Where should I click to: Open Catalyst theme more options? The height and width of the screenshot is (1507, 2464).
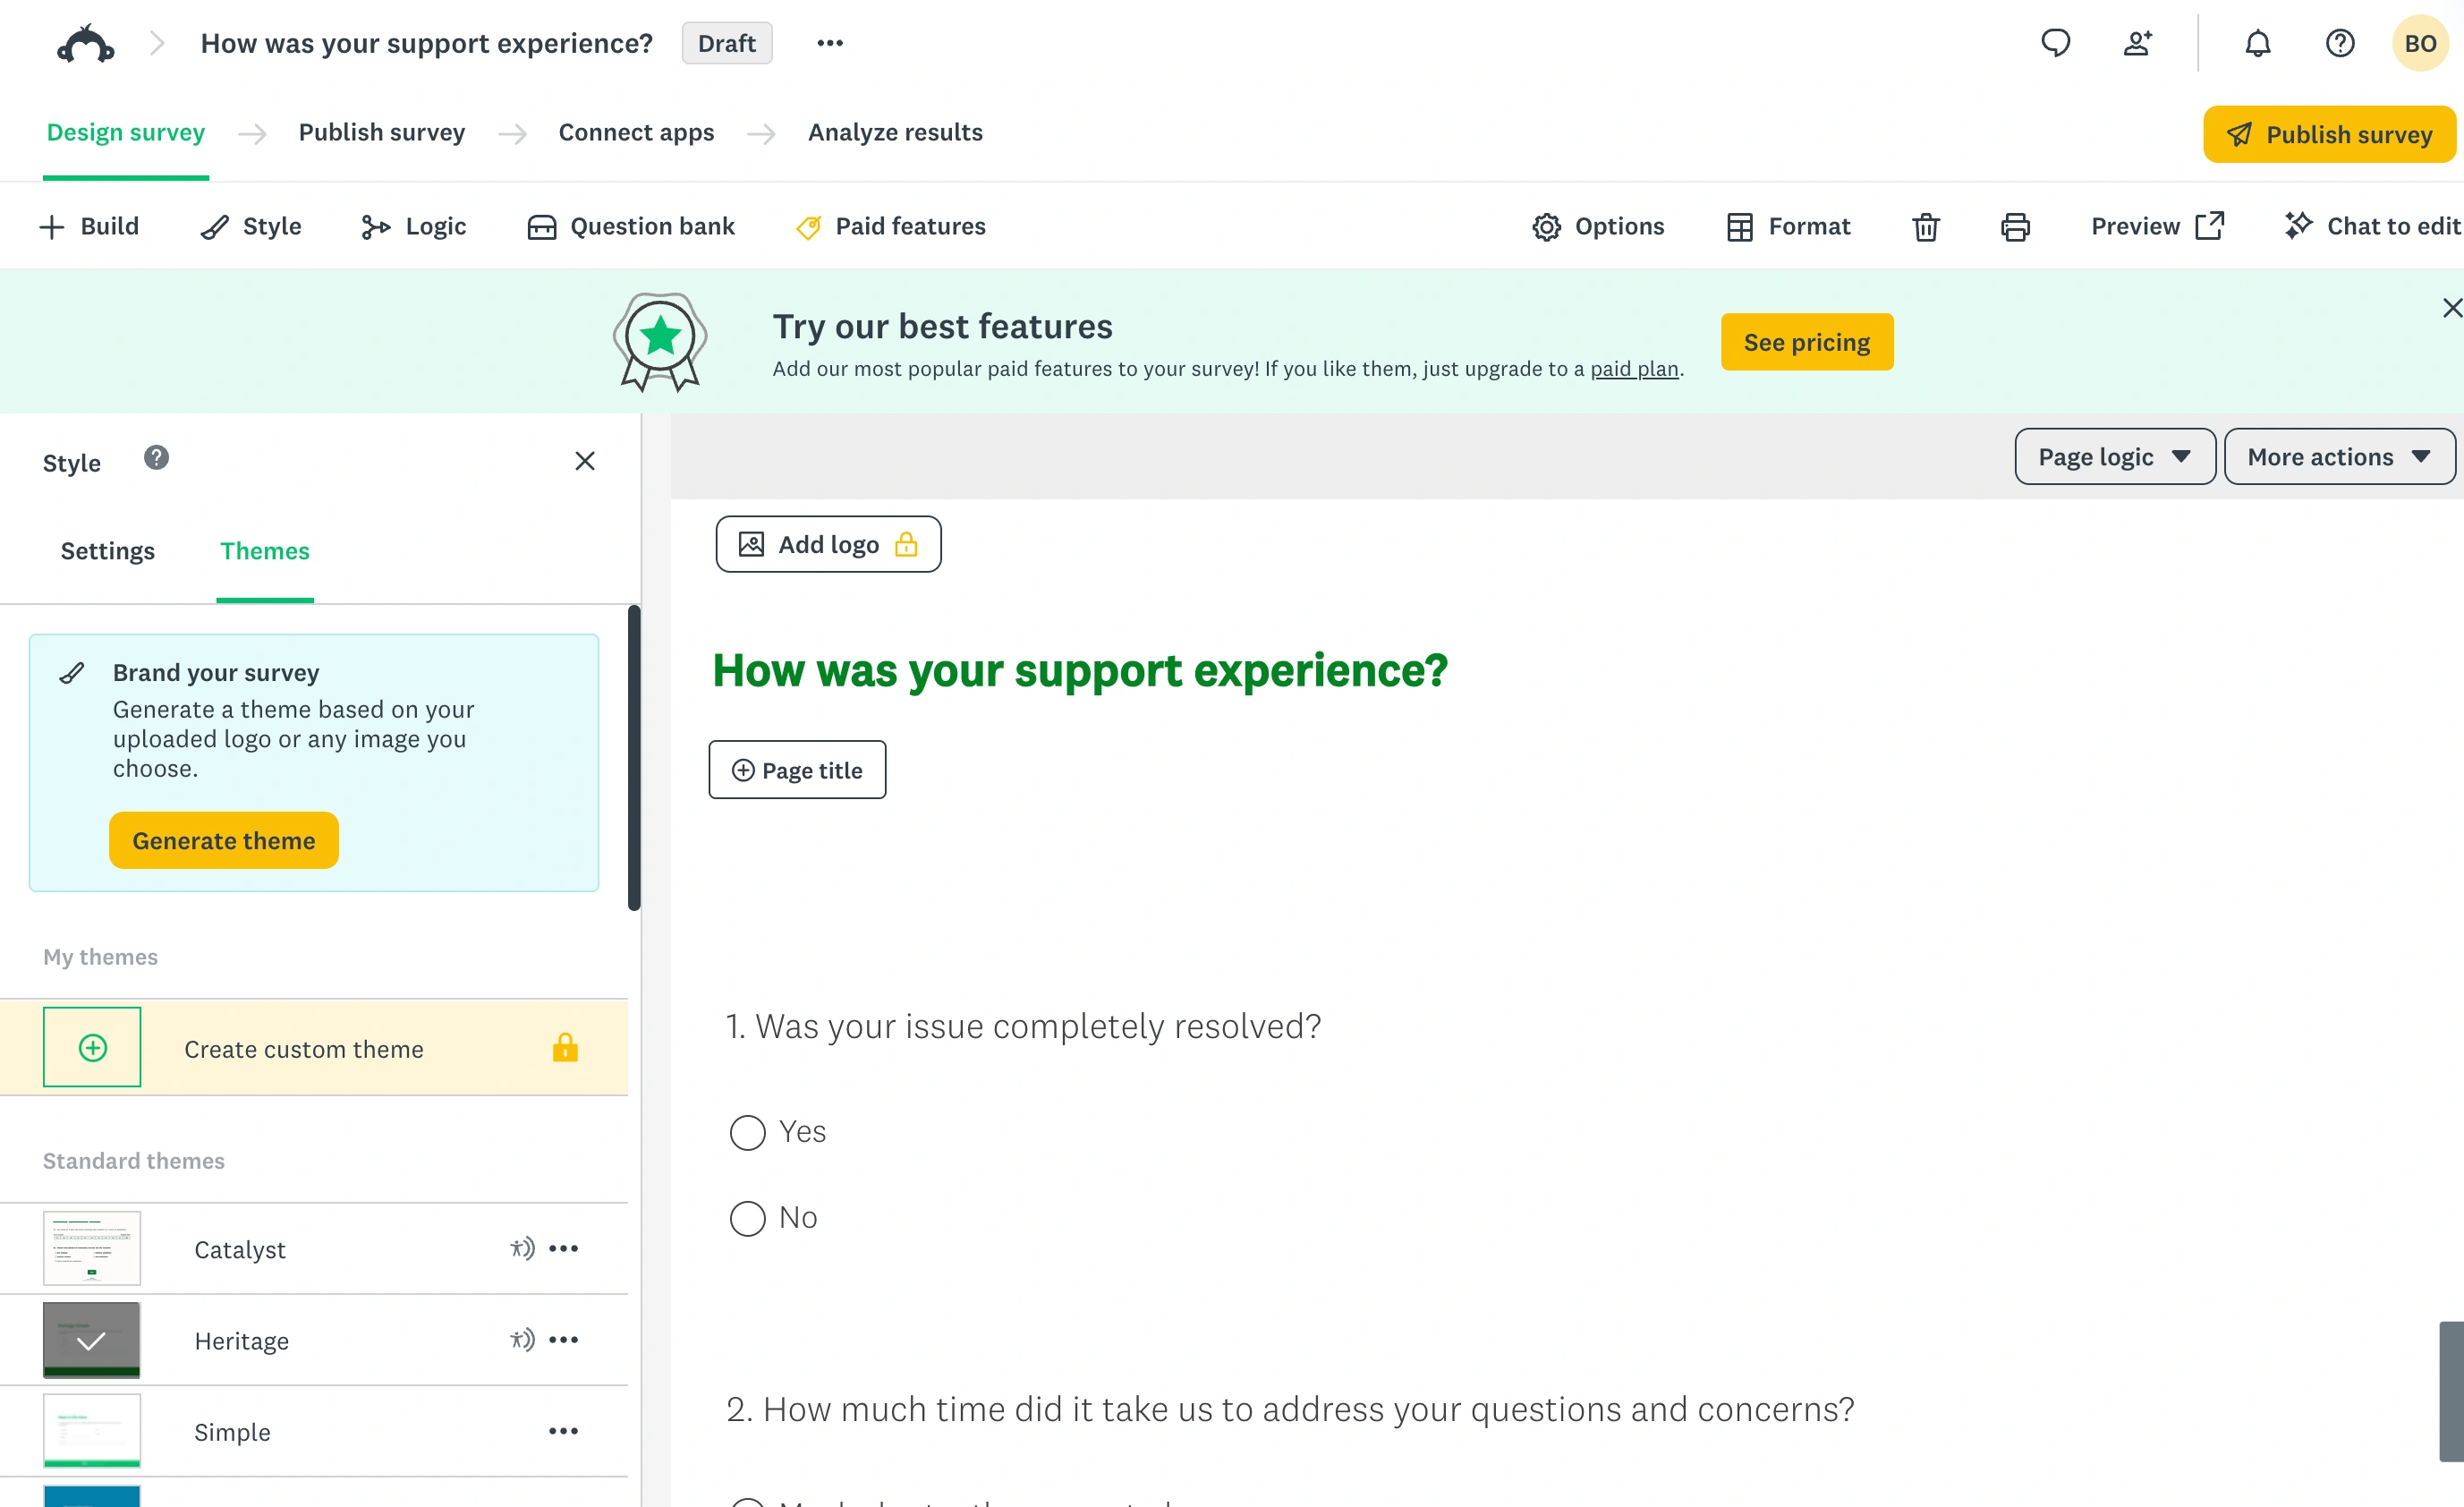coord(563,1248)
